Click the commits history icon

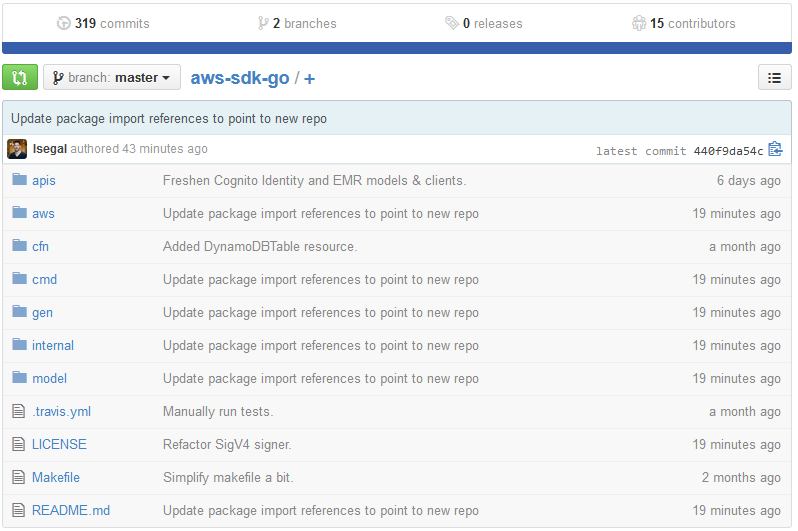(63, 23)
